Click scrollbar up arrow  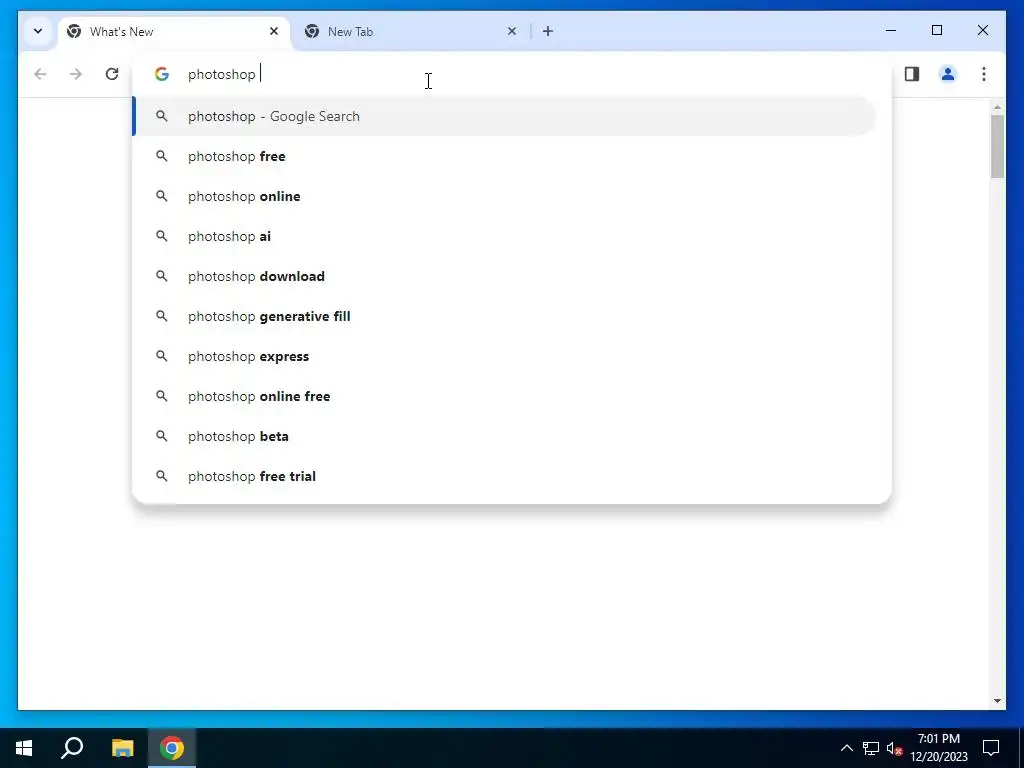pos(997,106)
